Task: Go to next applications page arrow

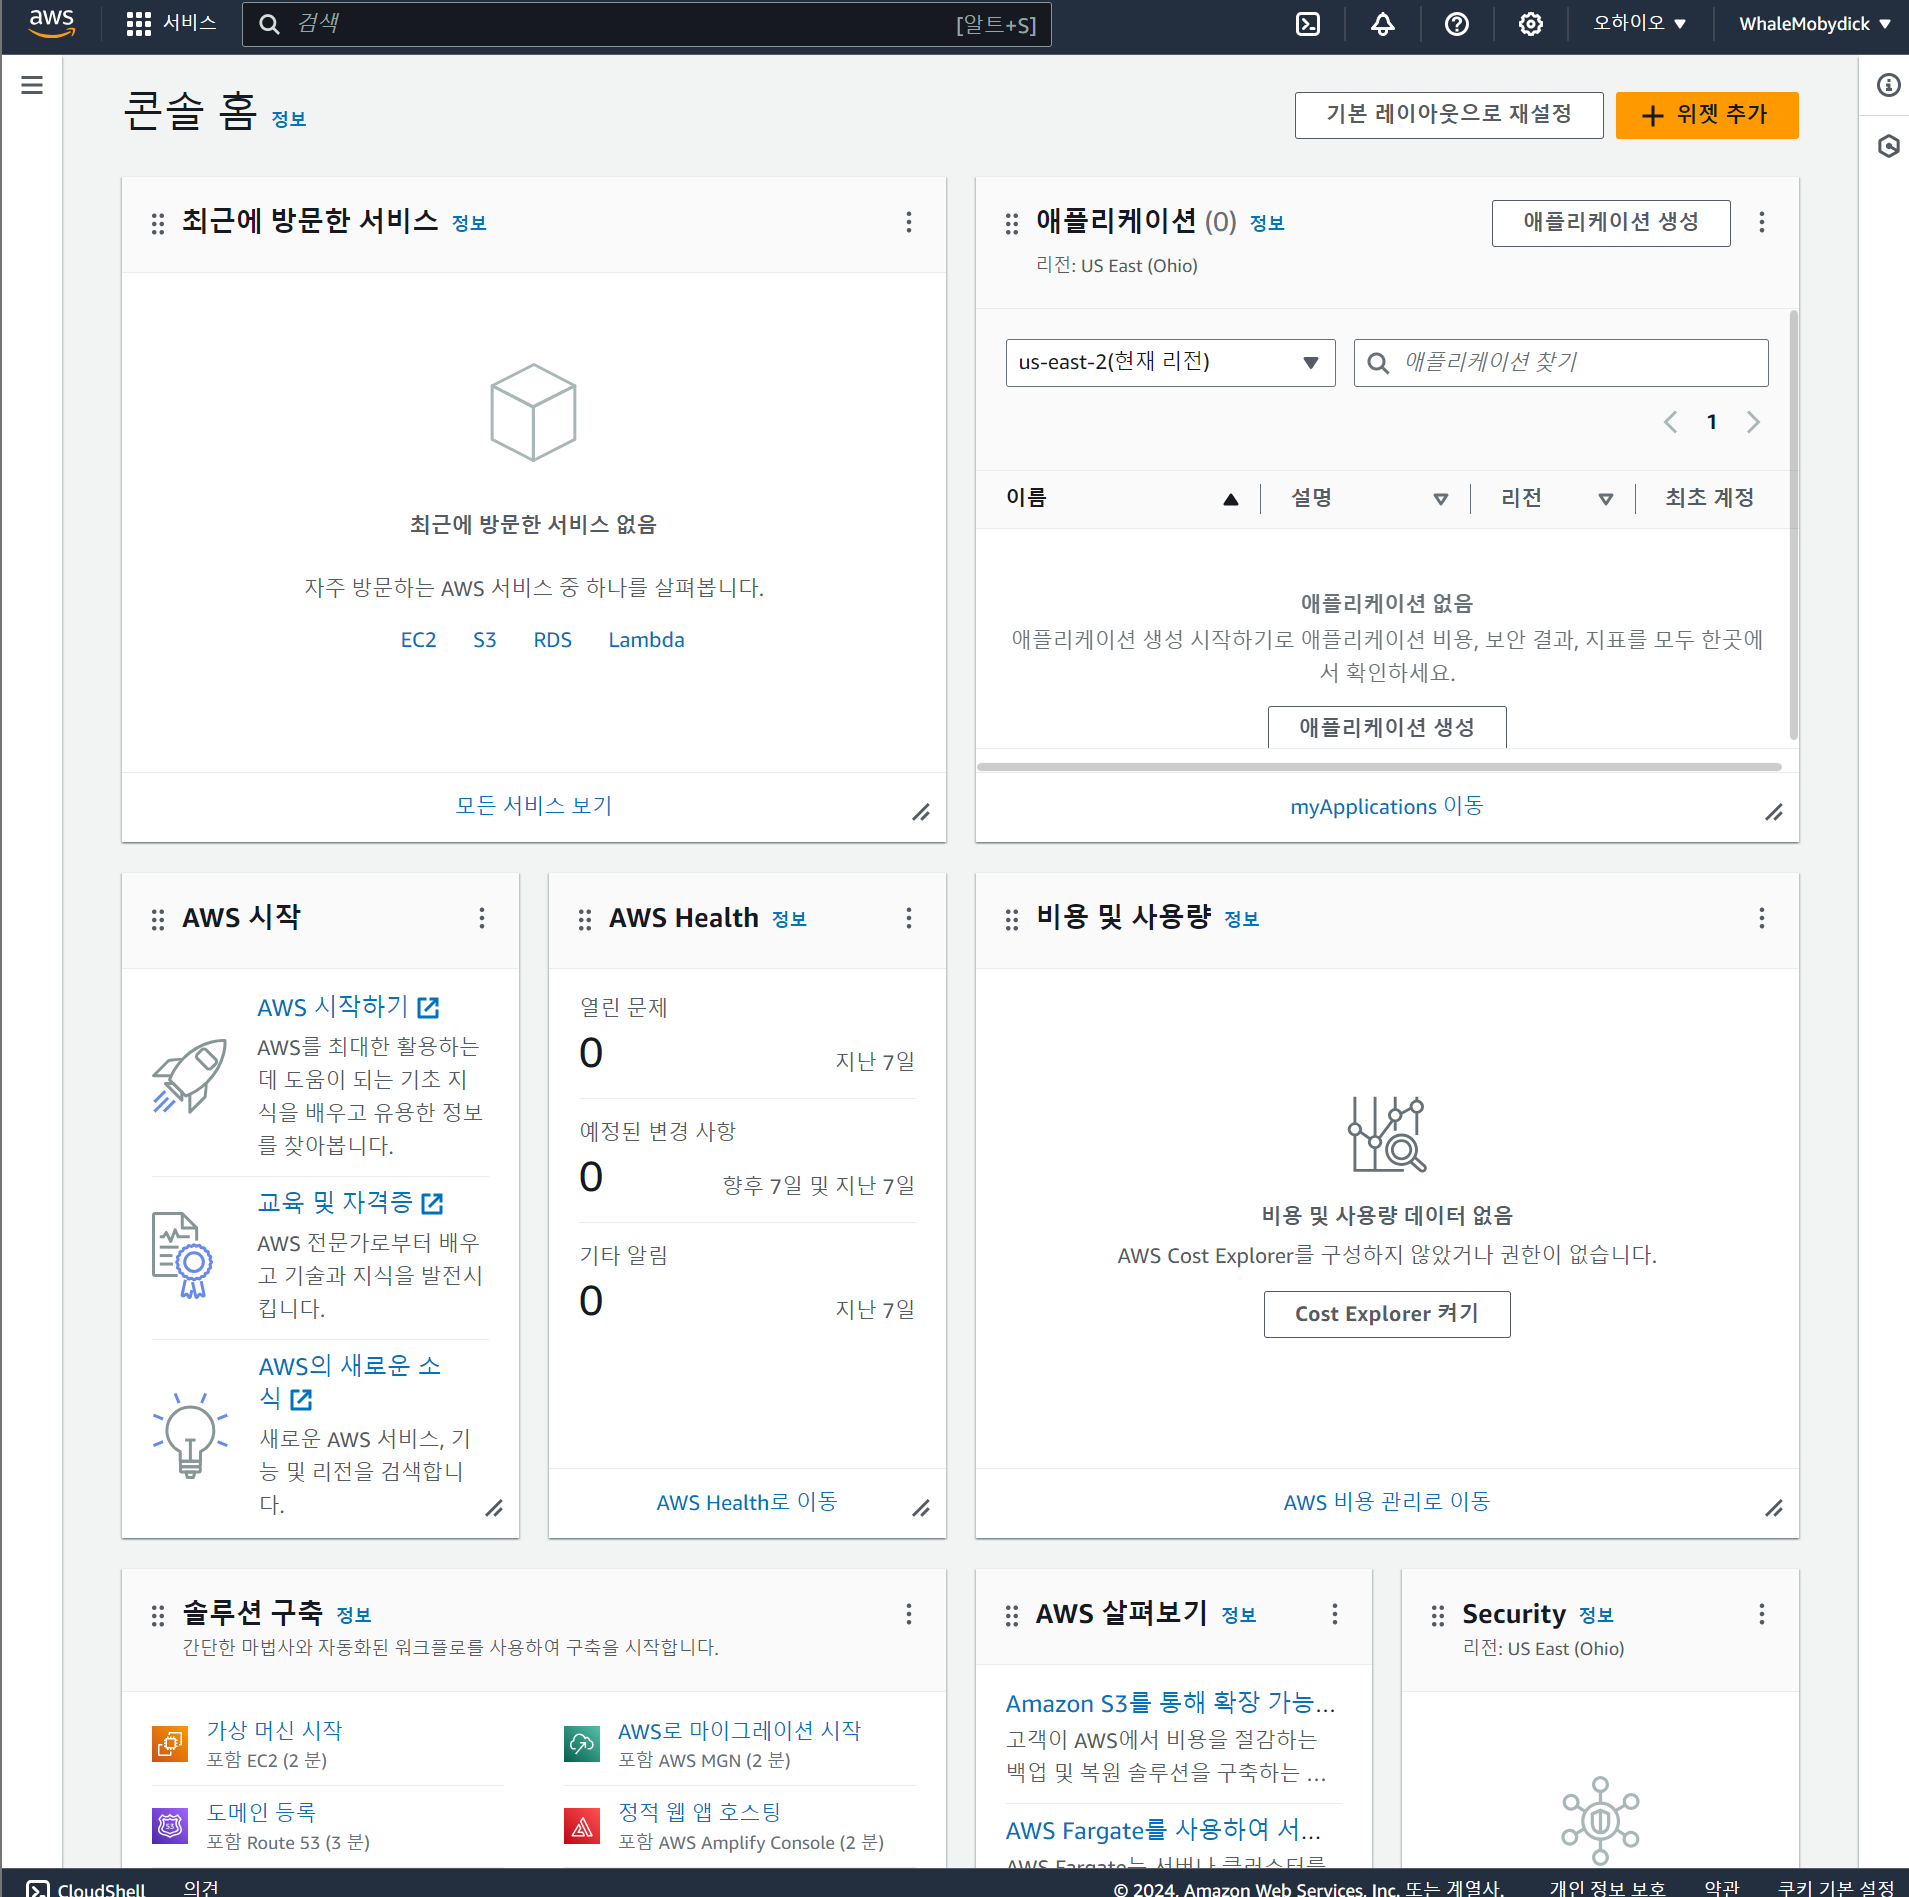Action: click(x=1753, y=422)
